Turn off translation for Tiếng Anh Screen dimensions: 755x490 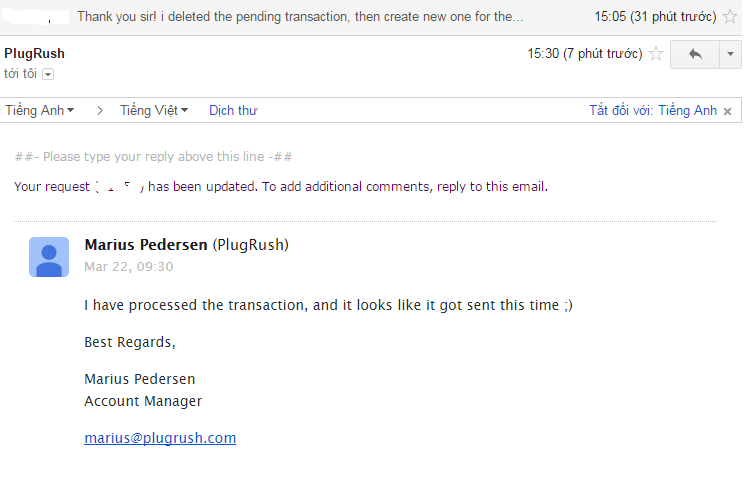click(652, 111)
